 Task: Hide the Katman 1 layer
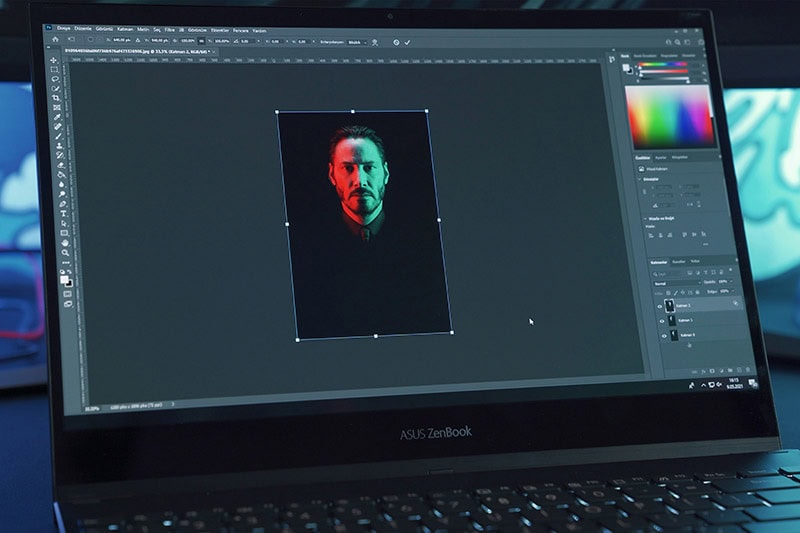(662, 321)
